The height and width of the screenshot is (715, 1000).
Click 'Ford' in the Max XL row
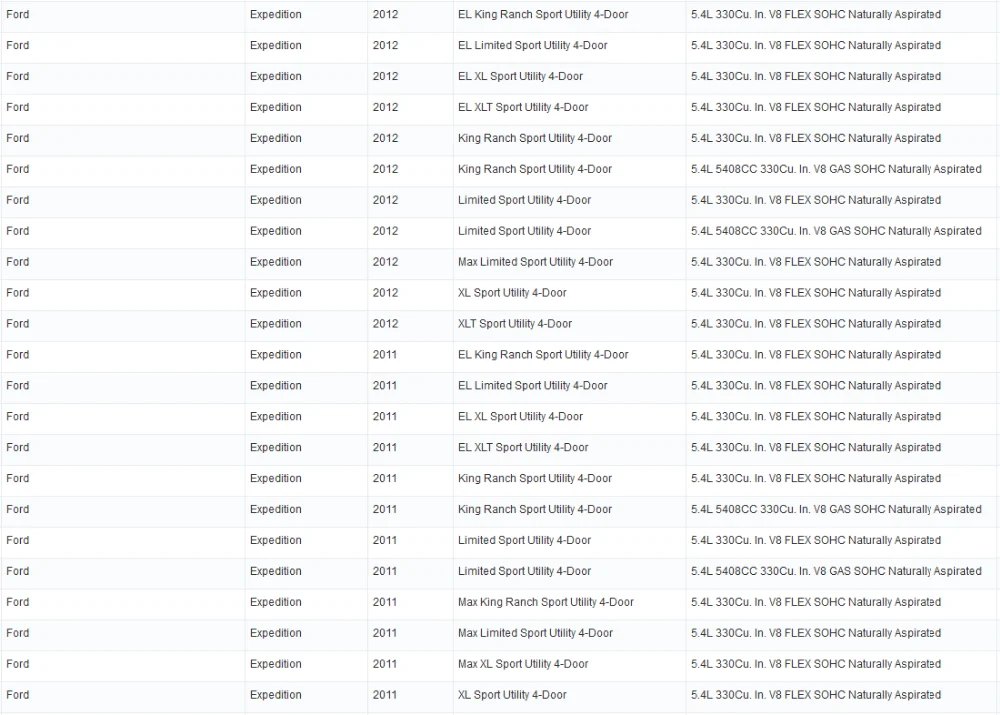(x=18, y=664)
